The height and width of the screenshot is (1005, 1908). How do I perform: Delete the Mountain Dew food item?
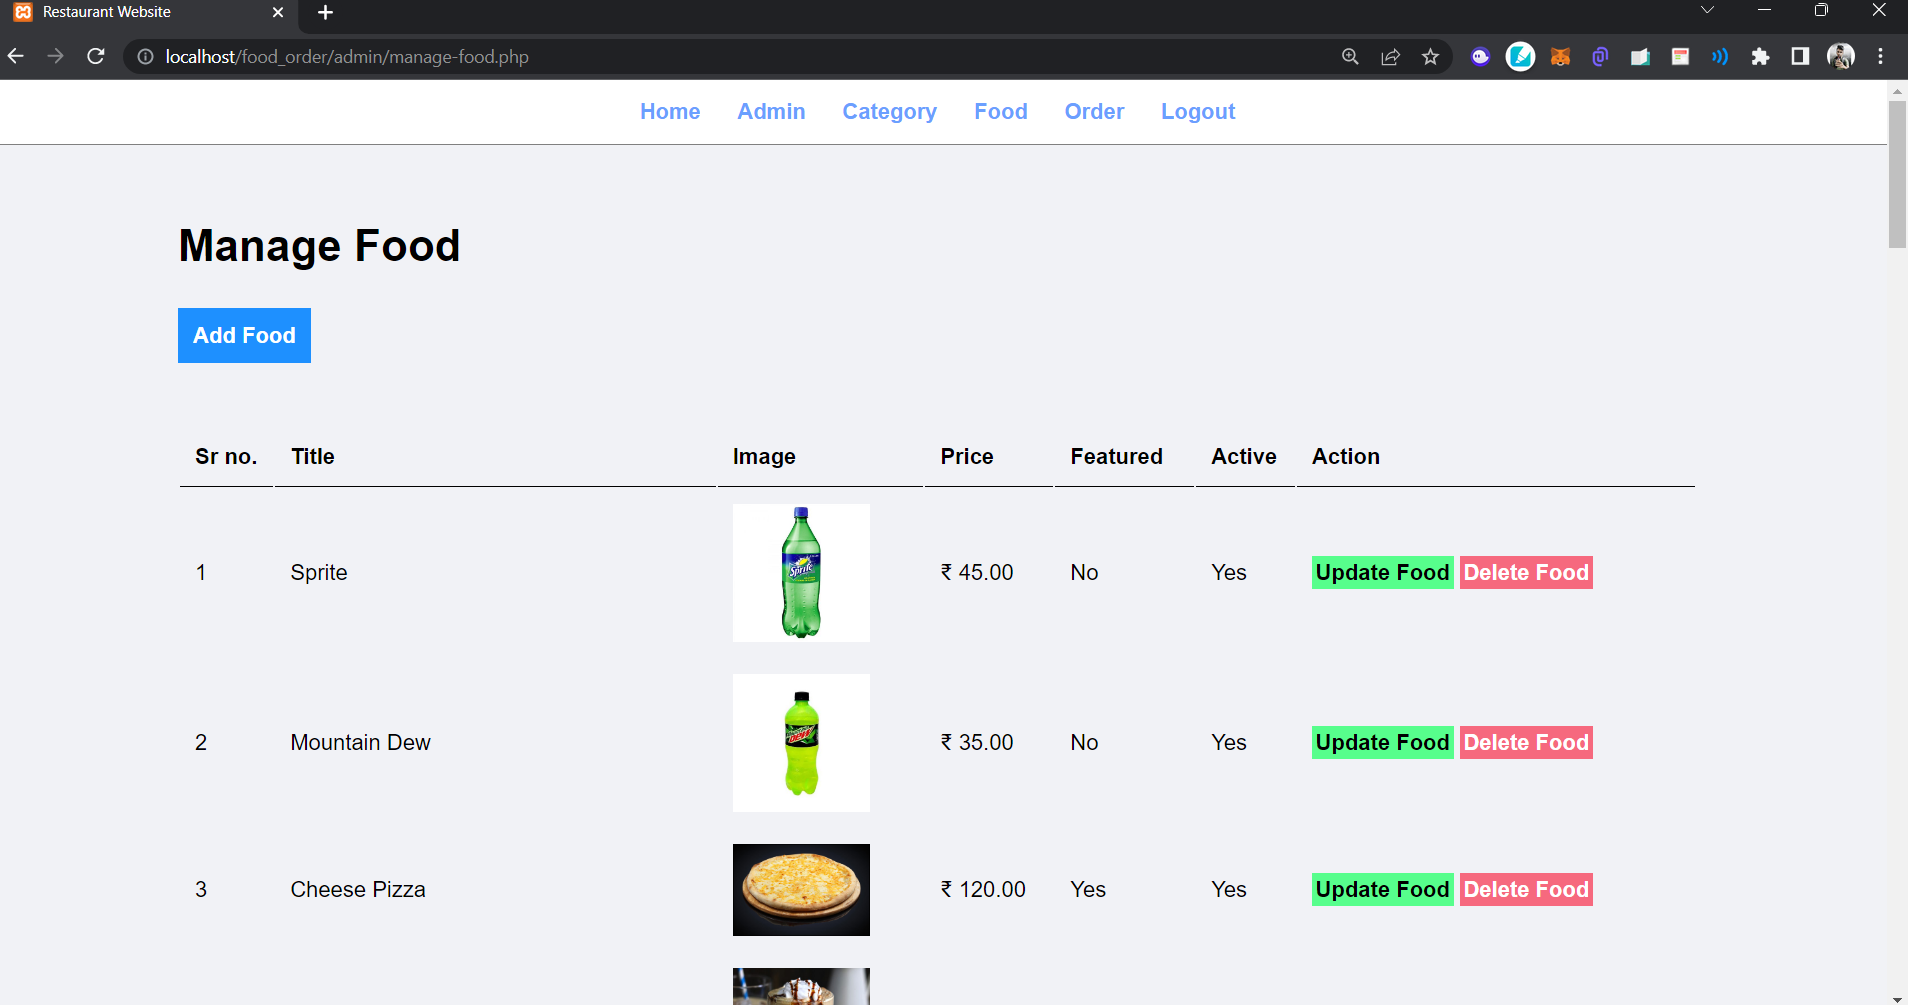tap(1525, 742)
